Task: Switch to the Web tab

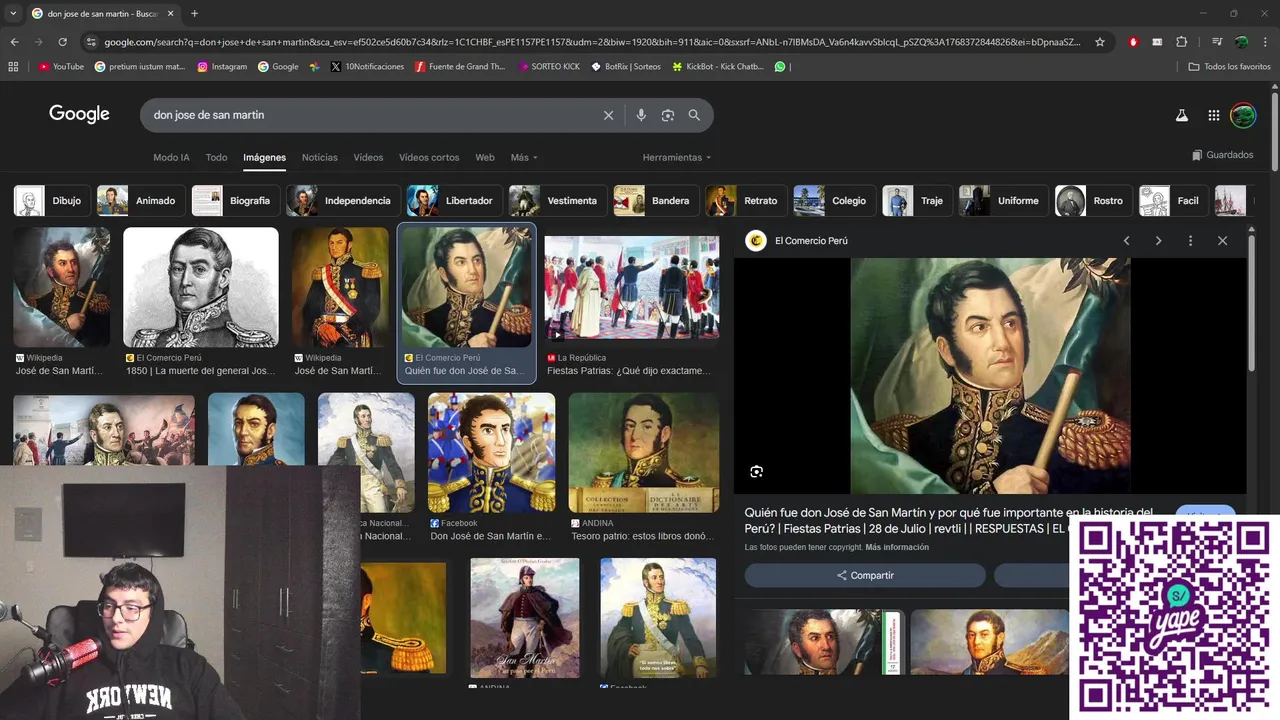Action: (485, 157)
